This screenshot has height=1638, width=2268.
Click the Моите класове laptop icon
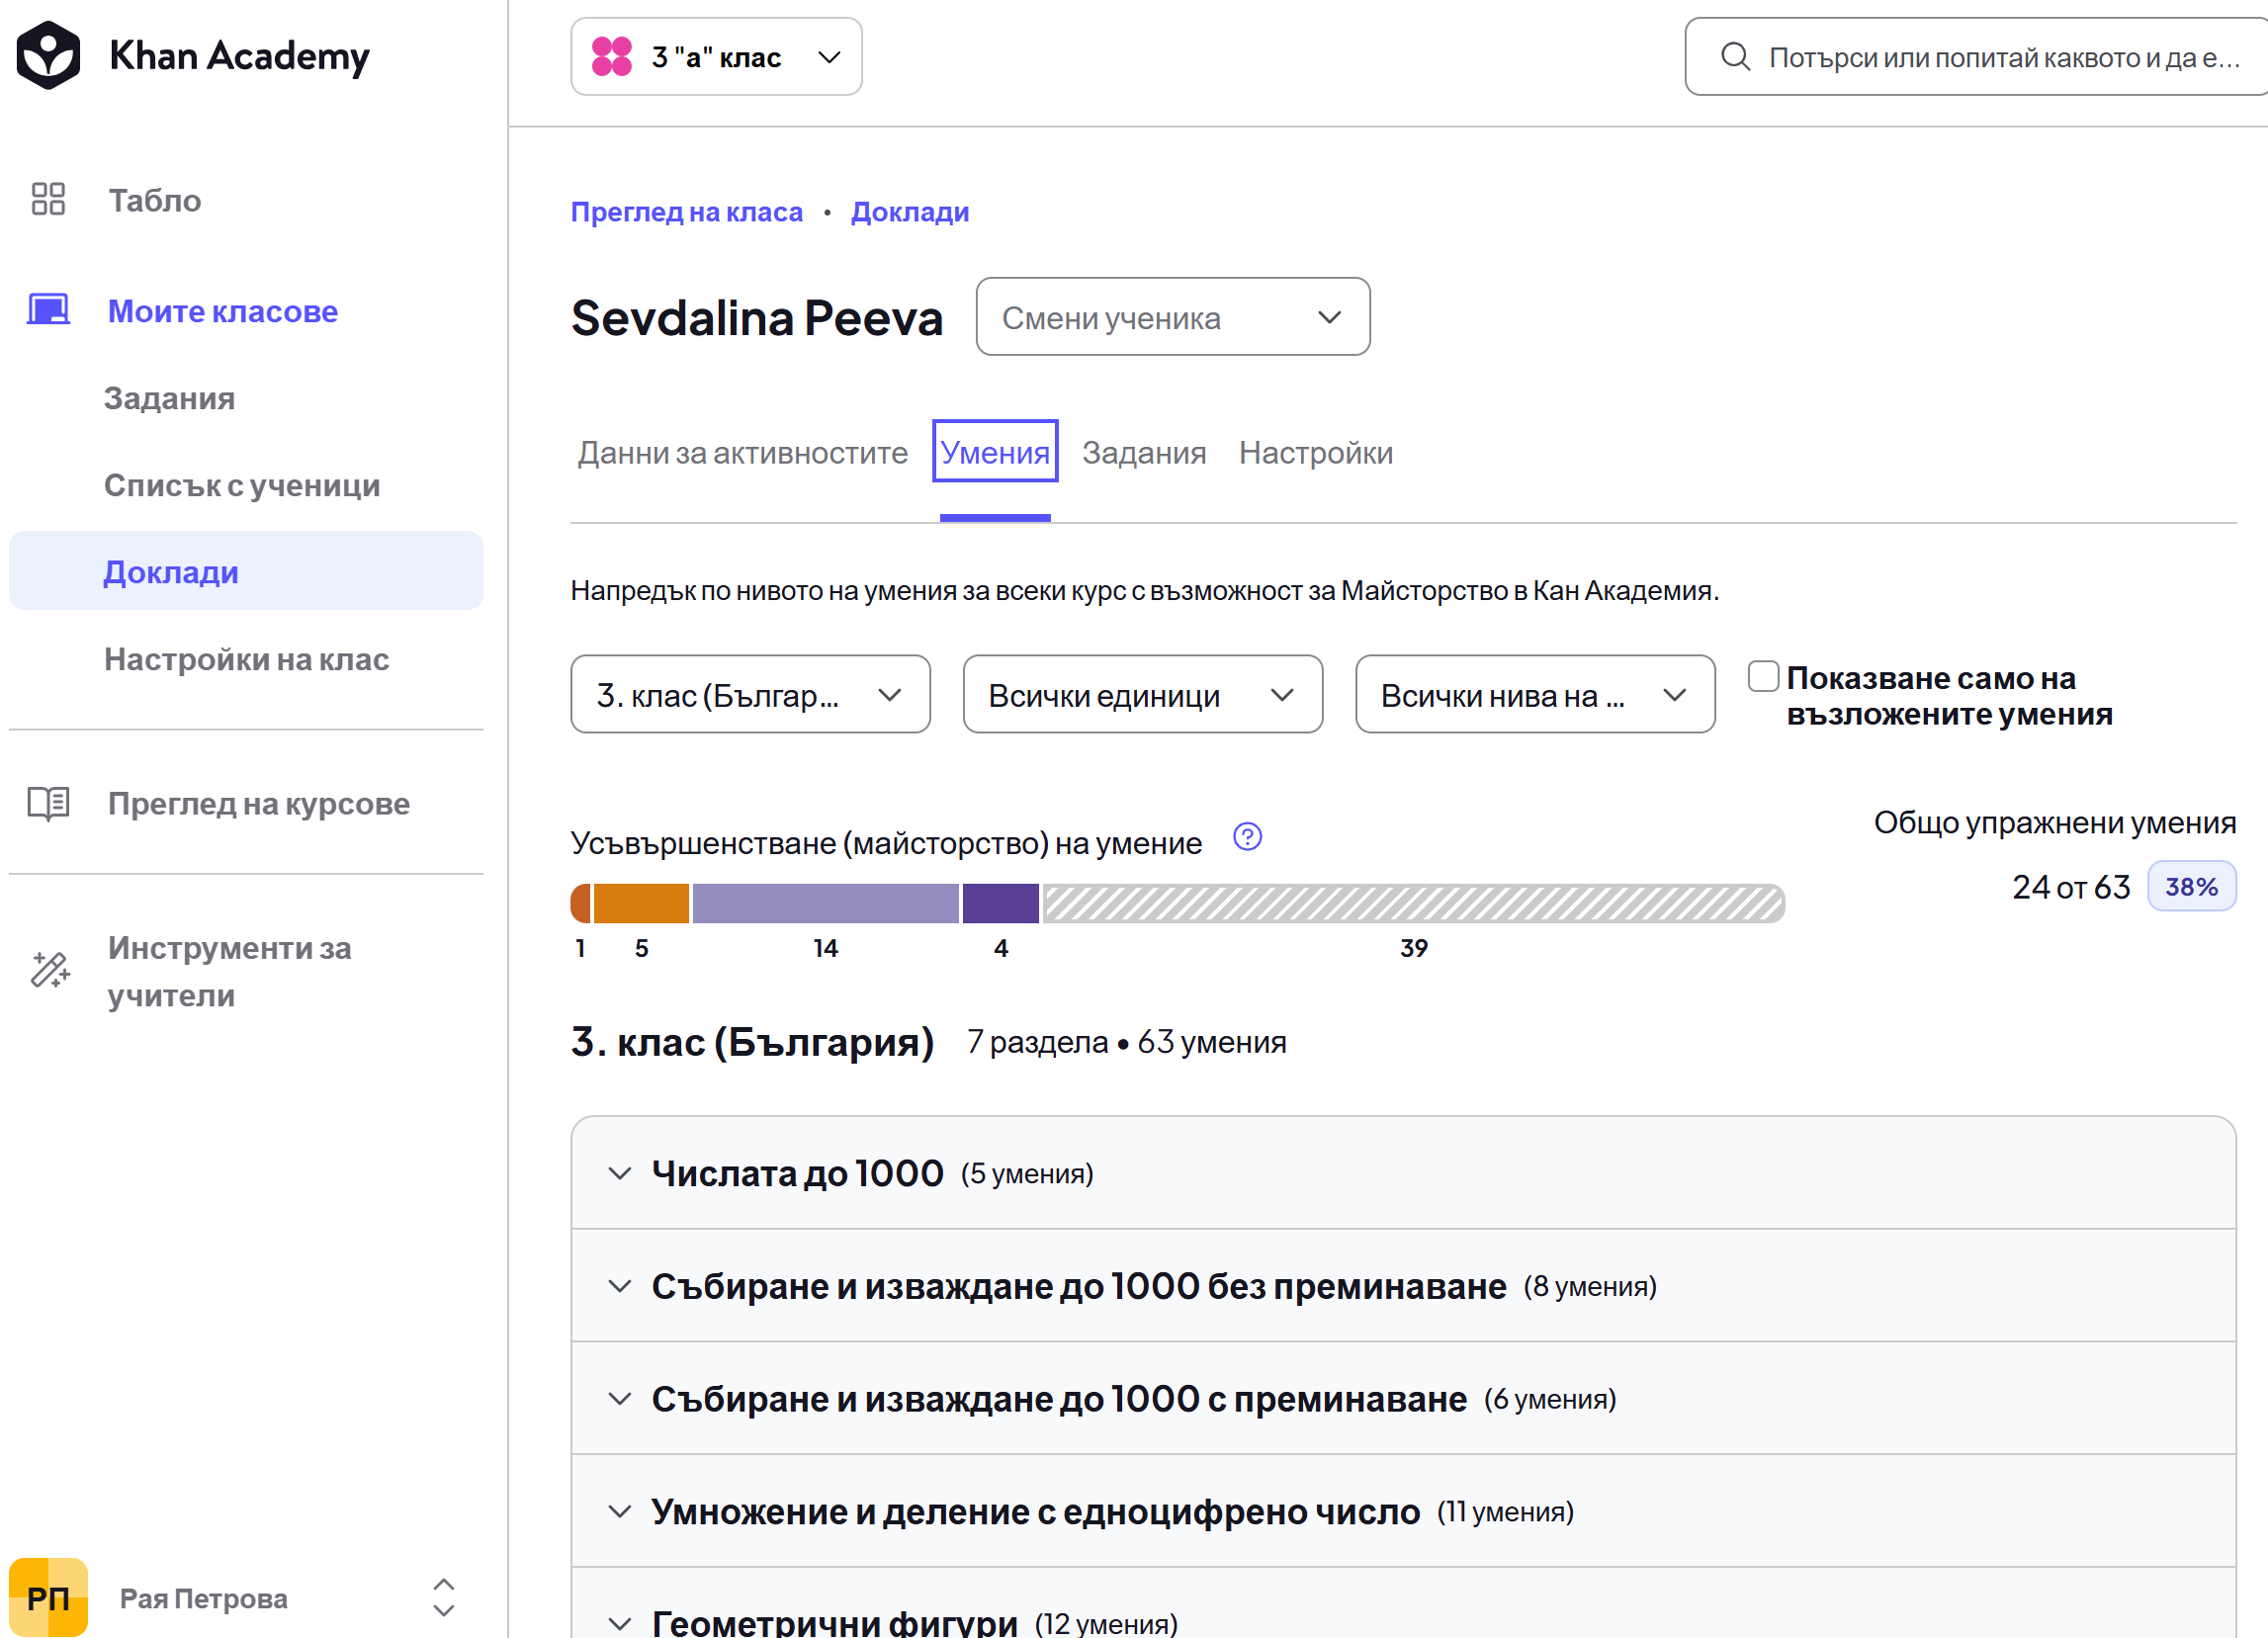pyautogui.click(x=48, y=310)
